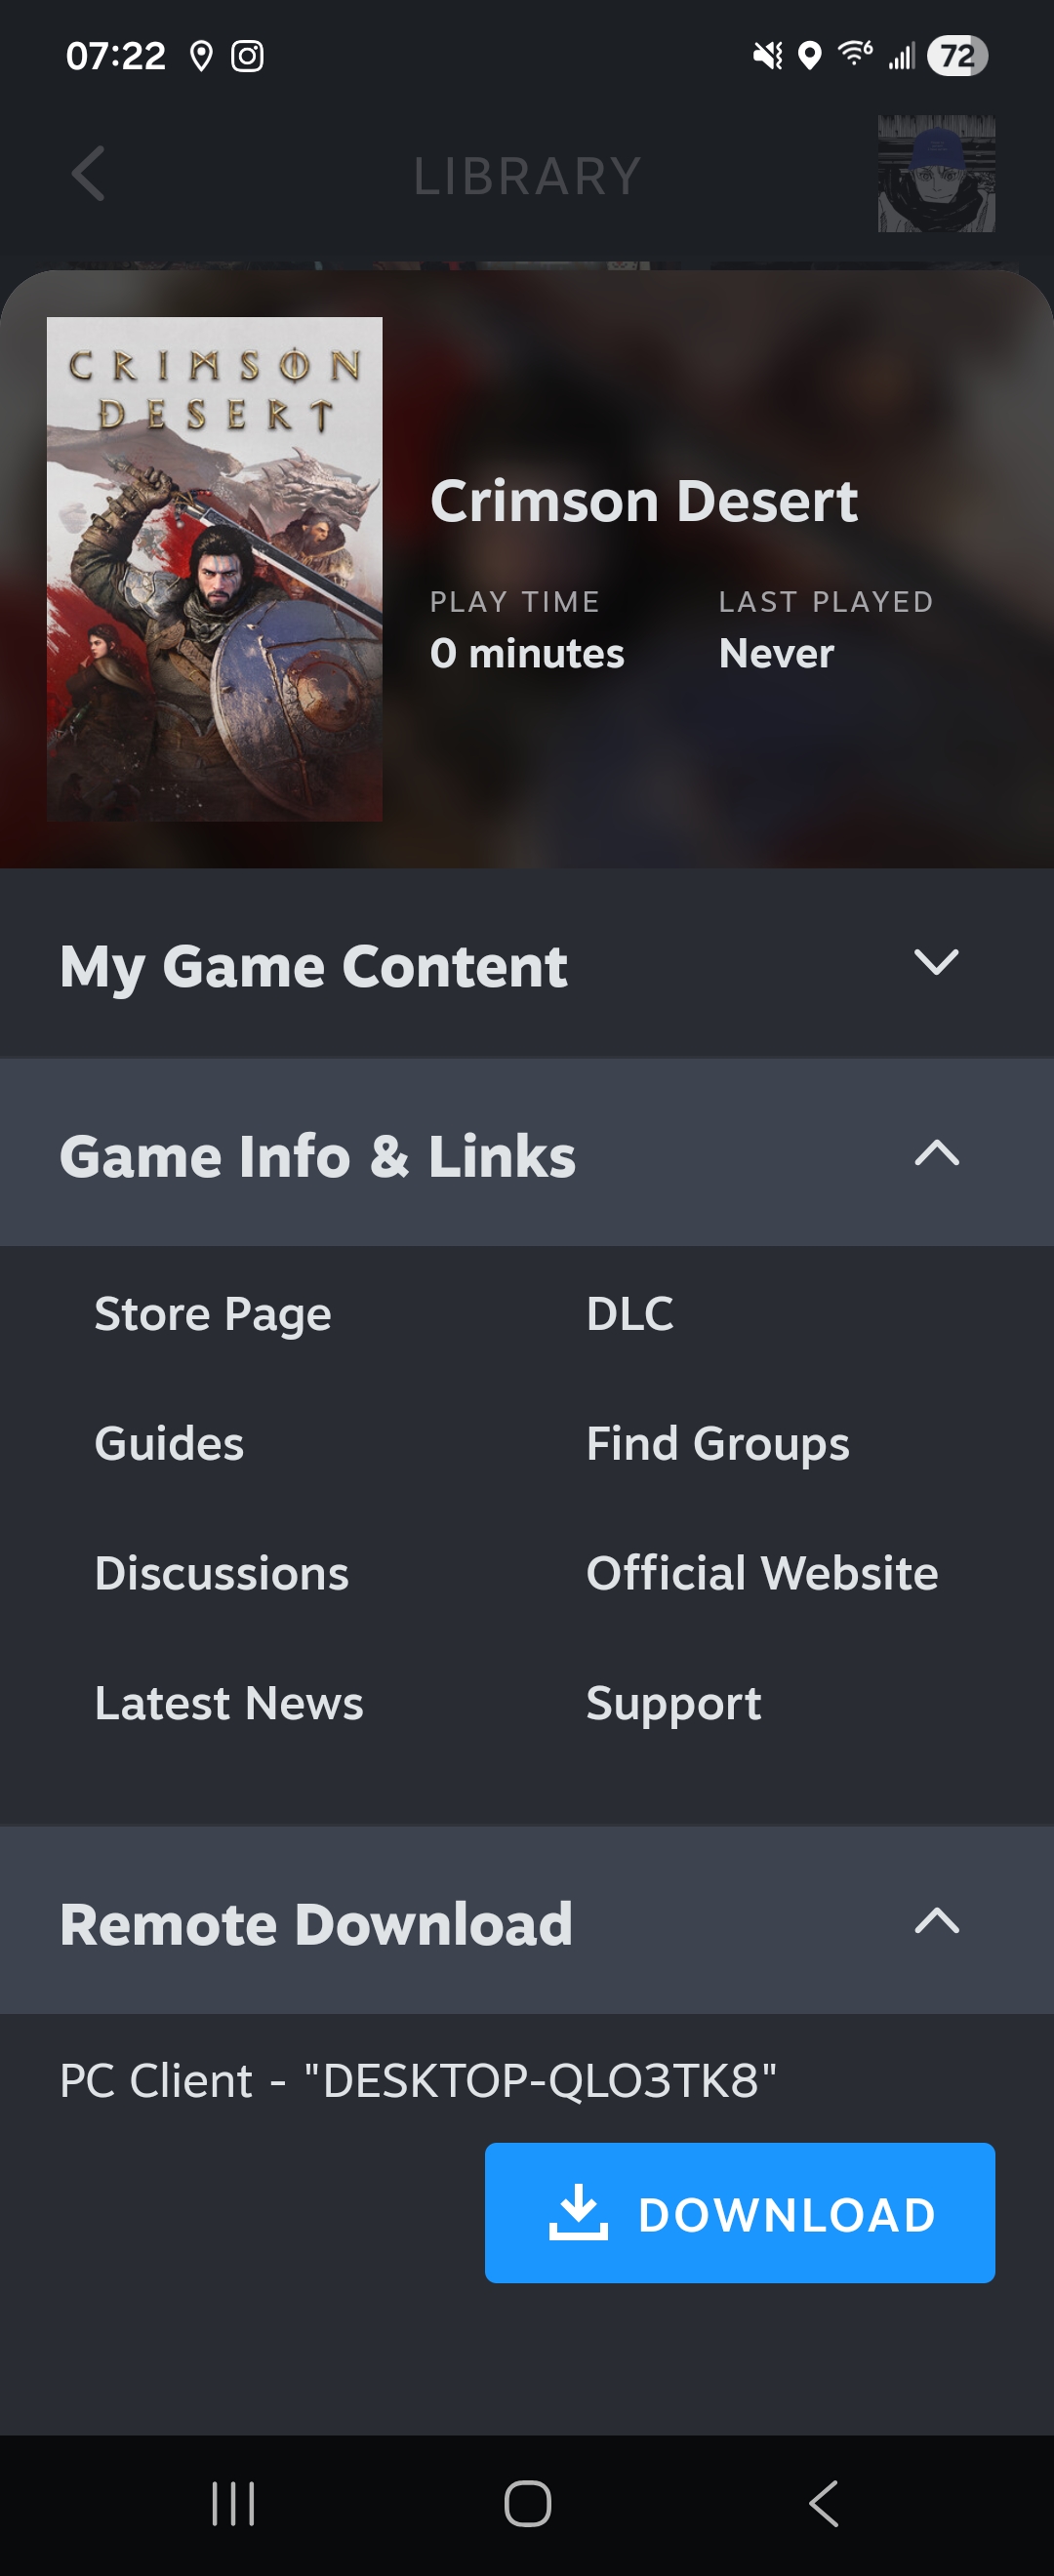Screen dimensions: 1054x2576
Task: Open the user profile avatar
Action: click(x=936, y=174)
